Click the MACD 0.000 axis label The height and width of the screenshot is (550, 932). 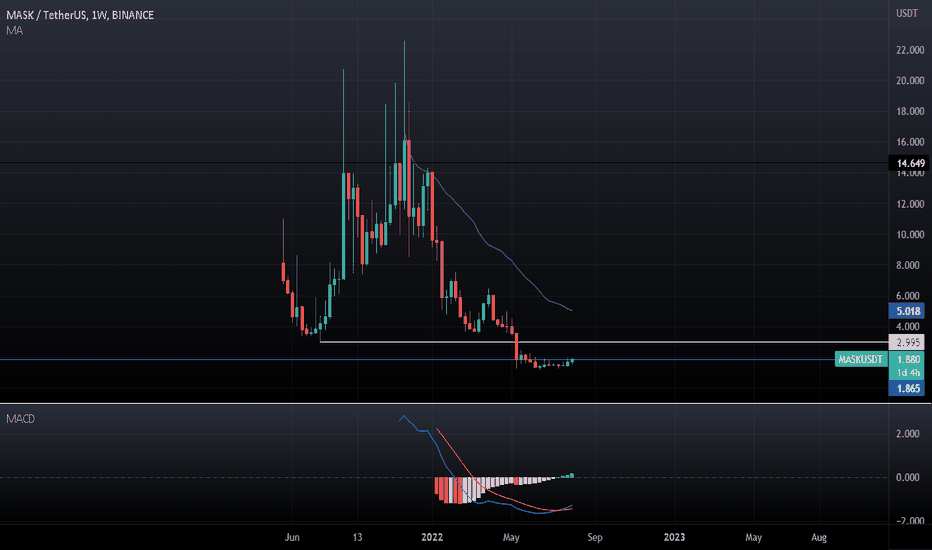(x=910, y=477)
